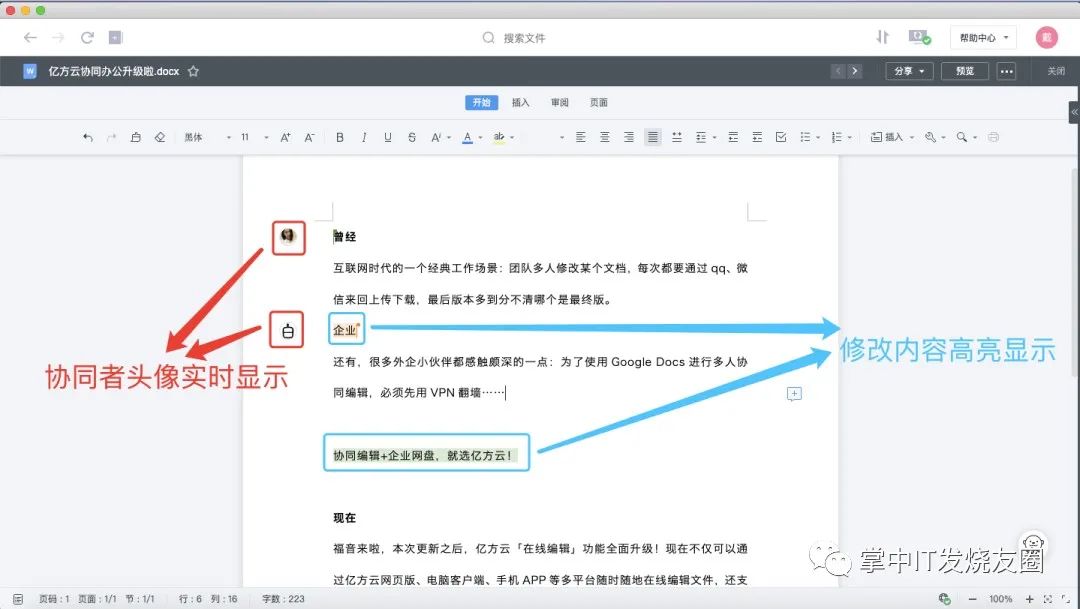Click the 分享 share button
The image size is (1080, 609).
[909, 71]
